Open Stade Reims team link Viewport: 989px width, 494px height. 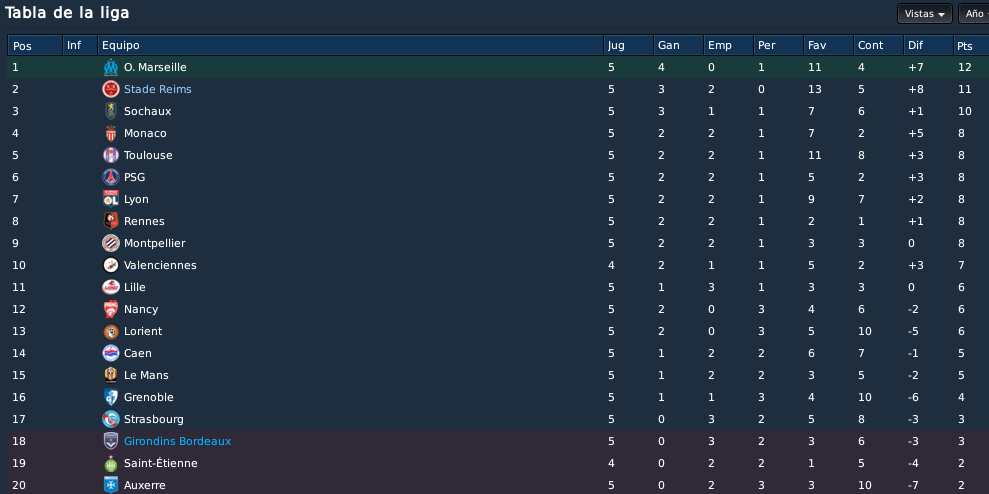pyautogui.click(x=158, y=90)
